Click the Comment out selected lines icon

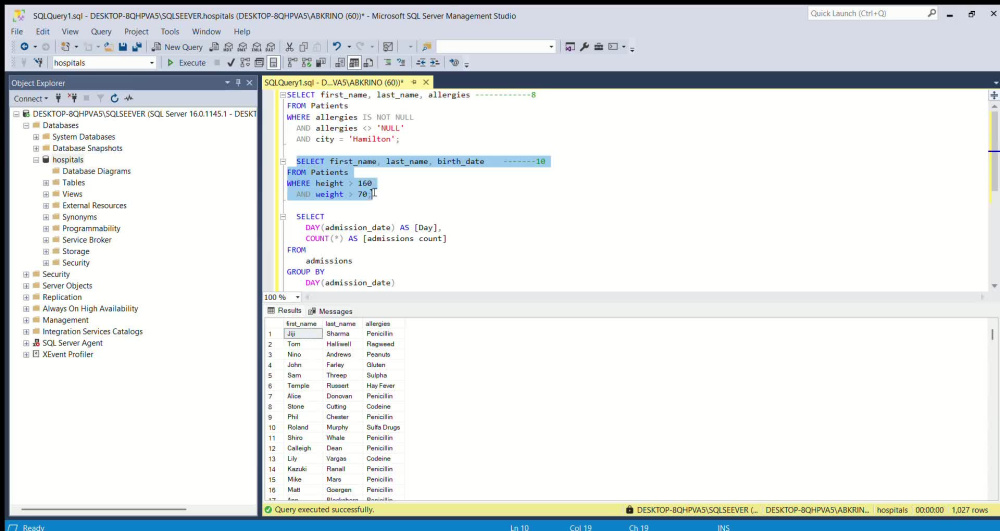[387, 62]
